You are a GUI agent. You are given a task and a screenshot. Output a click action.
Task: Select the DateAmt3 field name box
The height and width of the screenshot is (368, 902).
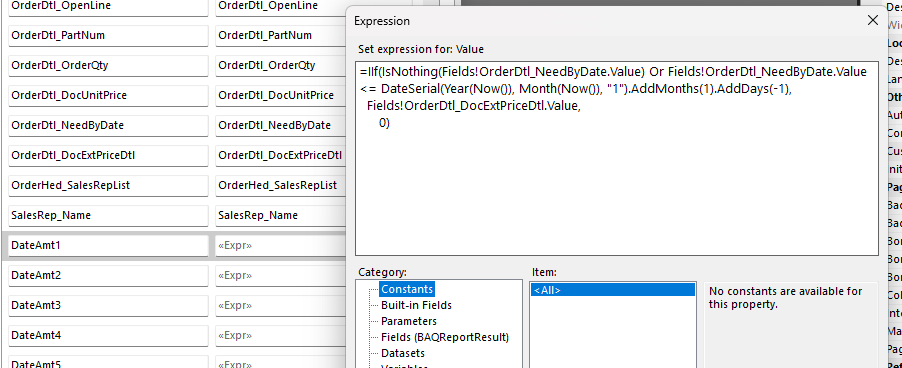coord(108,305)
